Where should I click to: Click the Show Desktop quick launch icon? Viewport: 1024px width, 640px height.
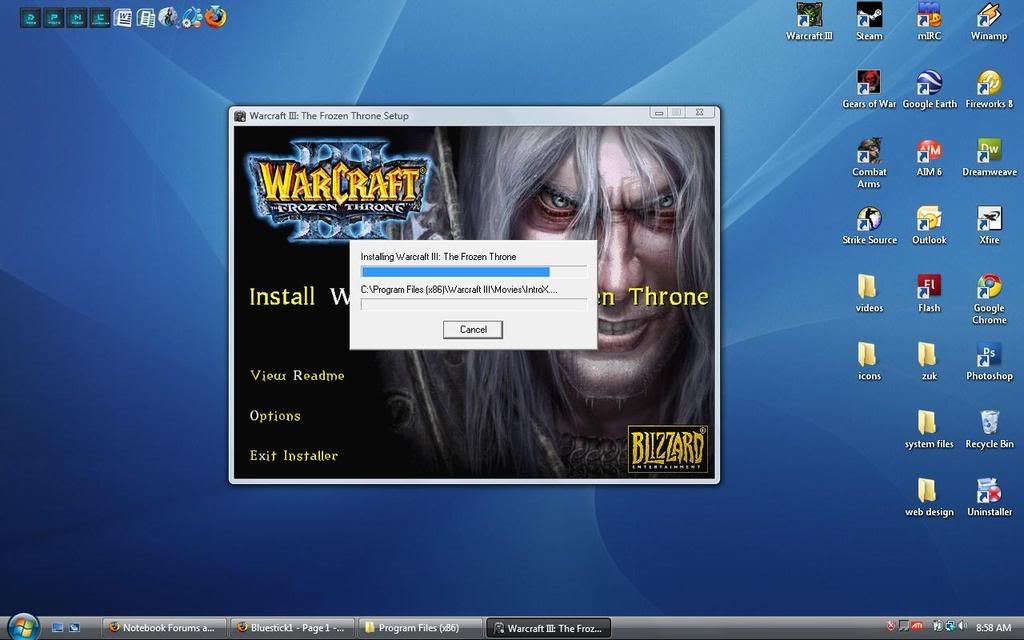[x=57, y=628]
